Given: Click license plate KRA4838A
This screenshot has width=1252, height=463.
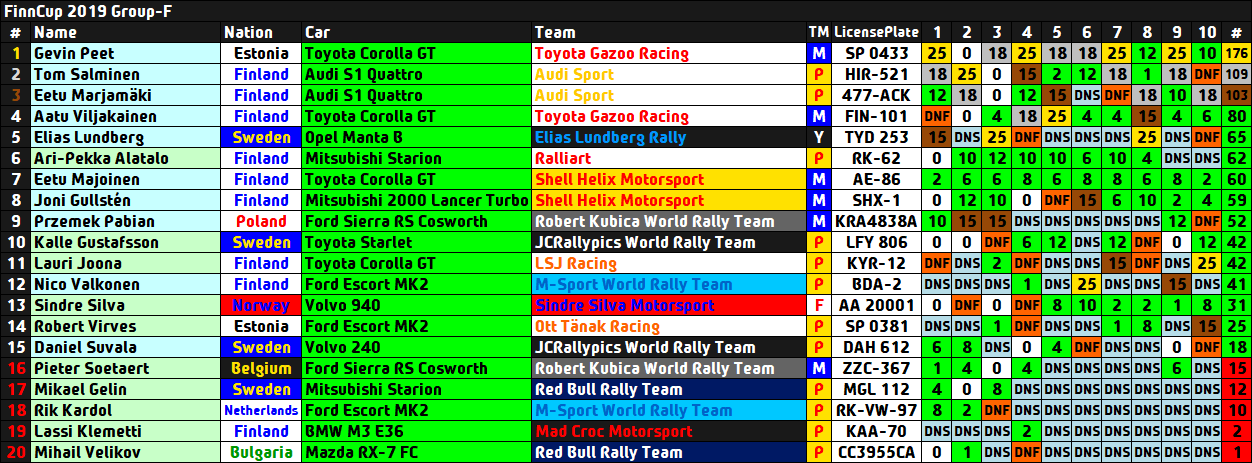Looking at the screenshot, I should pos(877,221).
